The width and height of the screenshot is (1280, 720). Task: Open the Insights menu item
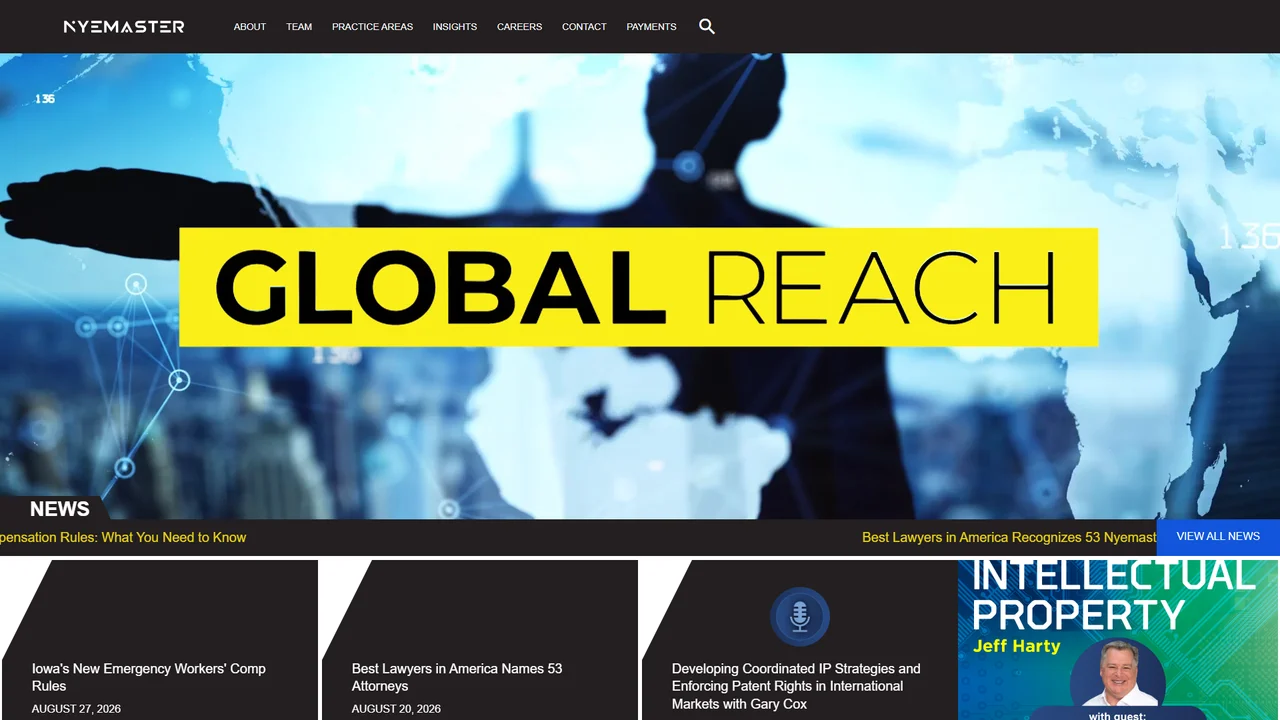click(x=455, y=27)
